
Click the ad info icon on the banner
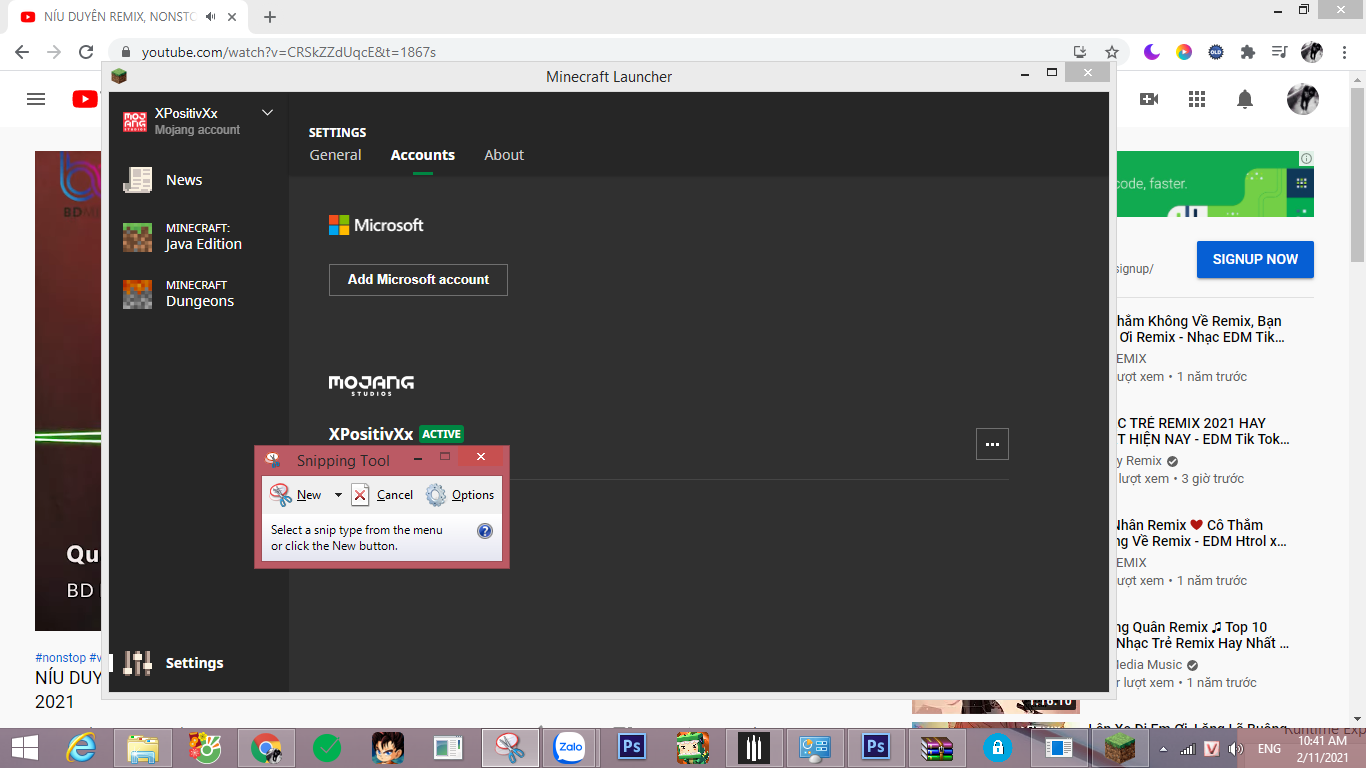[1306, 159]
